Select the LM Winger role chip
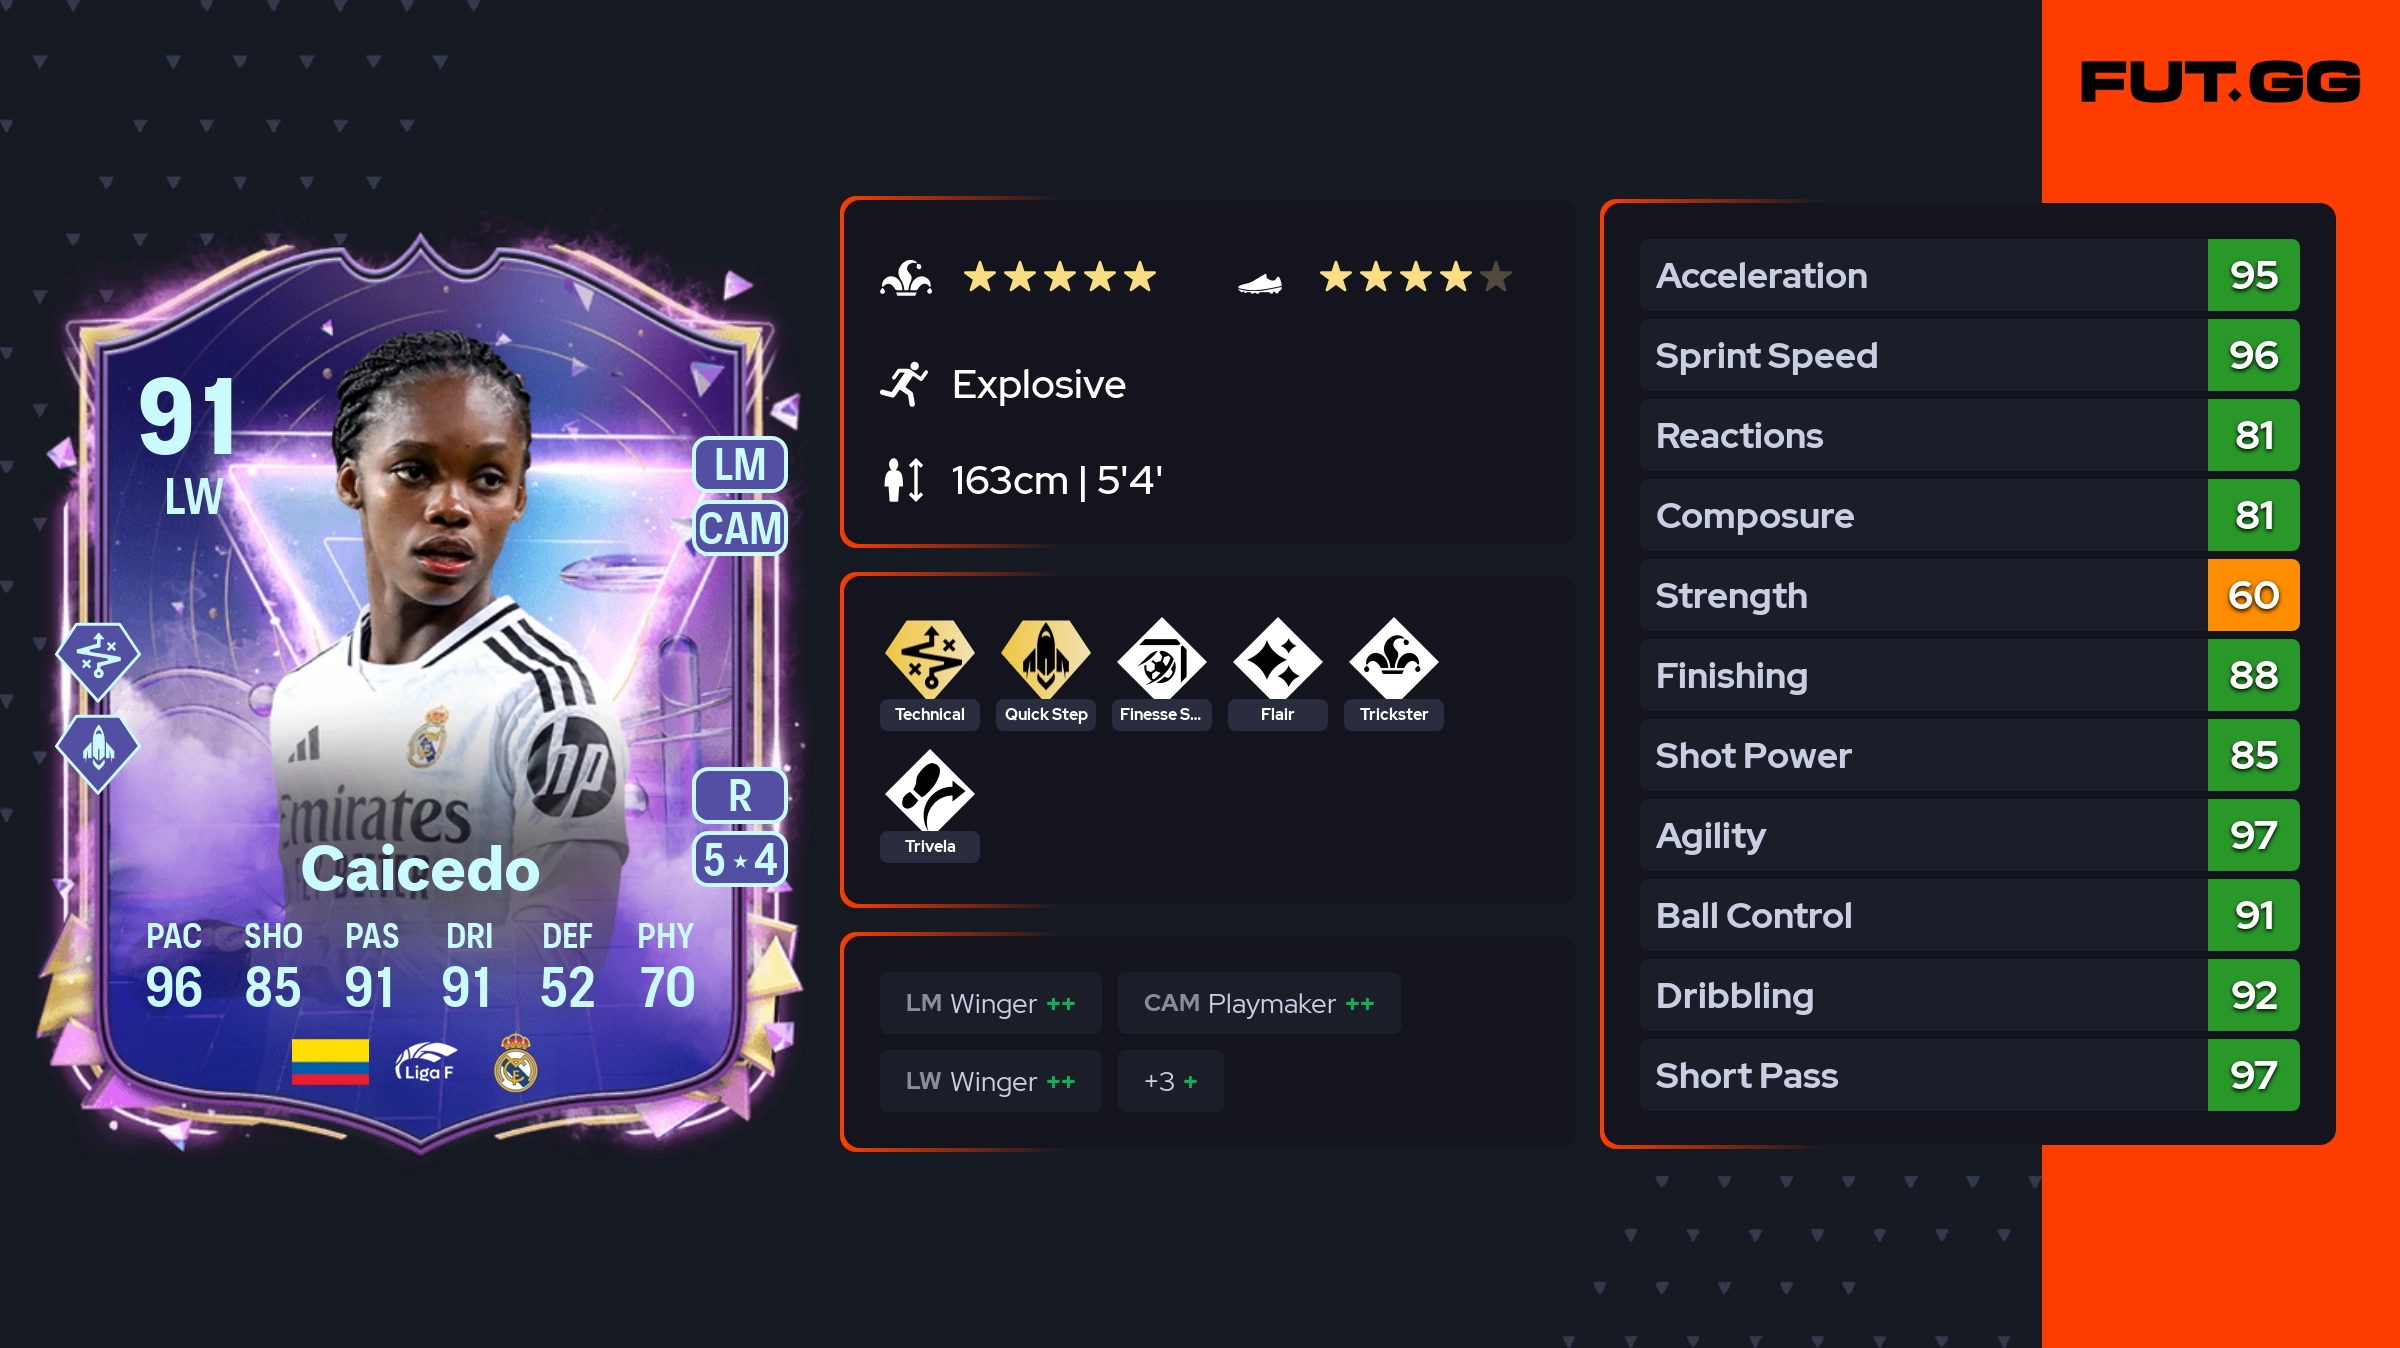The height and width of the screenshot is (1348, 2400). [x=990, y=1003]
